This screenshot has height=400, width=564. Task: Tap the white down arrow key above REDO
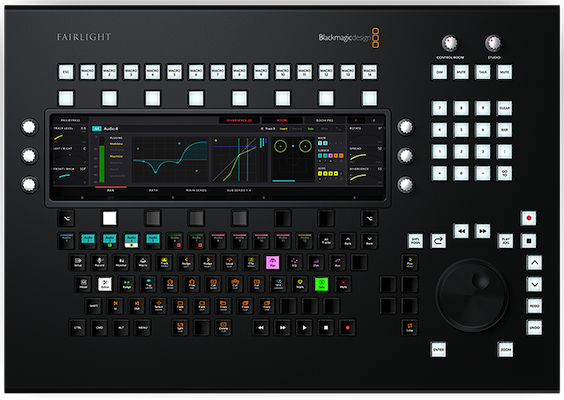[x=535, y=284]
